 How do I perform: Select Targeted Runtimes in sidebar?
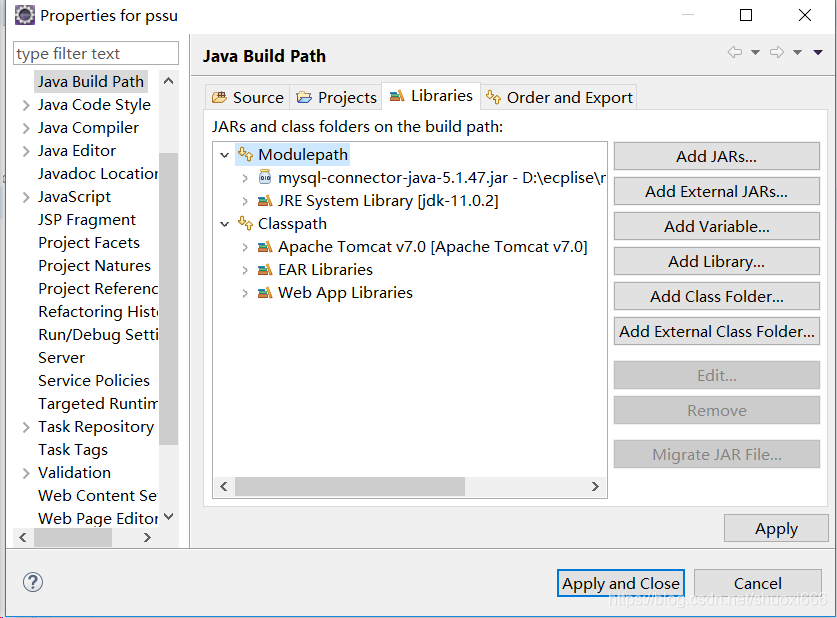[98, 404]
